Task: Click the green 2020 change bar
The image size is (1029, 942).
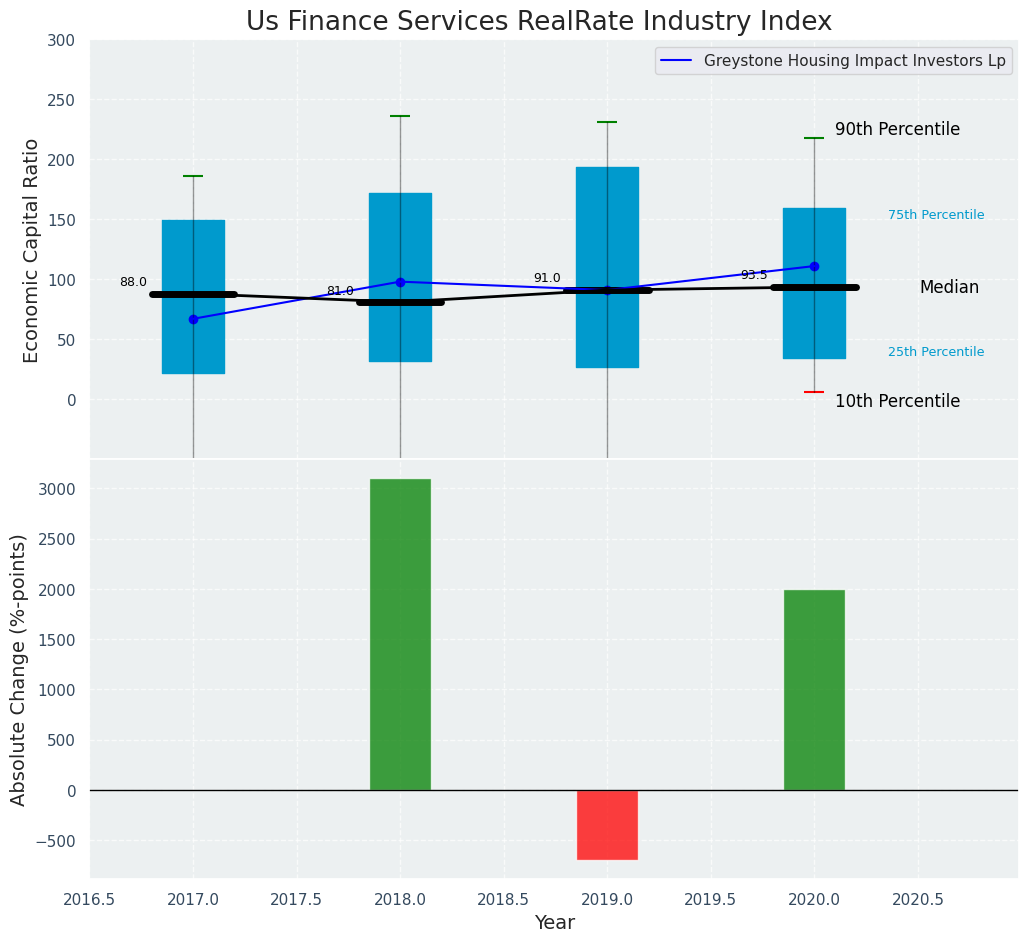Action: pyautogui.click(x=814, y=690)
